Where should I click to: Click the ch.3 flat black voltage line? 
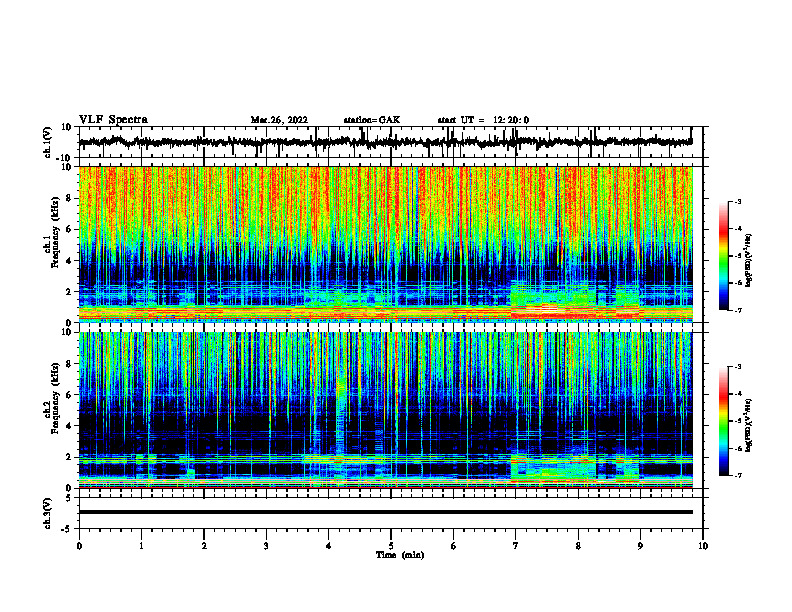pos(385,512)
